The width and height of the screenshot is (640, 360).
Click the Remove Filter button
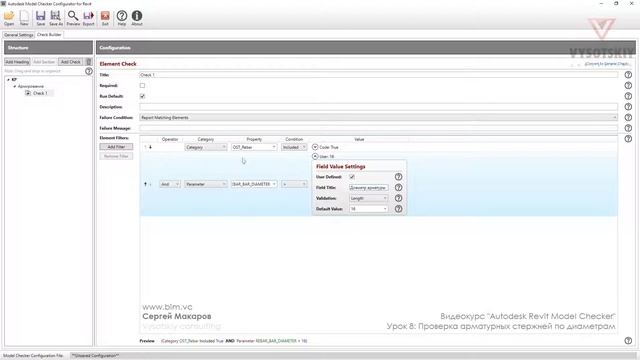click(116, 156)
